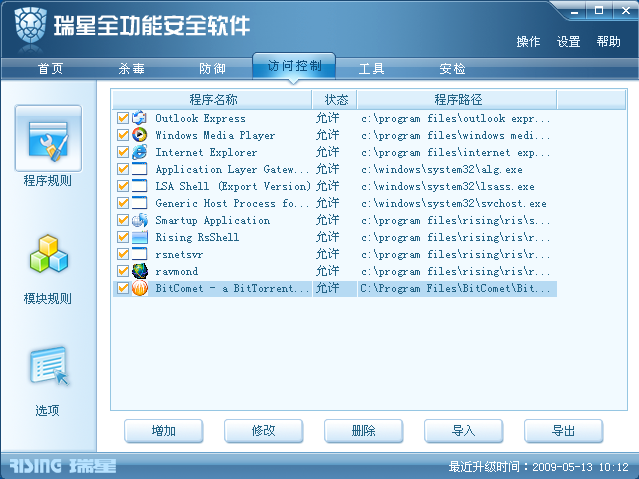
Task: Switch to the 杀毒 antivirus tab
Action: 132,68
